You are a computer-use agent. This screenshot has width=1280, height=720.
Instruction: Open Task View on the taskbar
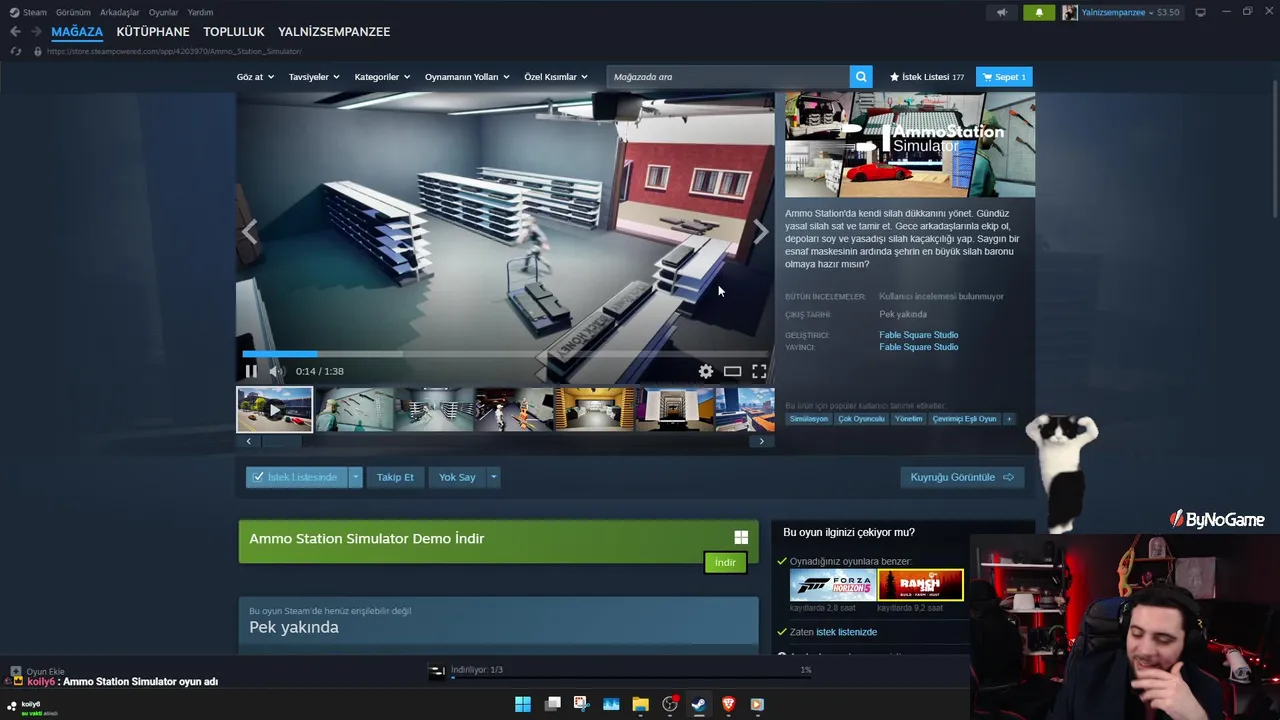(x=552, y=704)
